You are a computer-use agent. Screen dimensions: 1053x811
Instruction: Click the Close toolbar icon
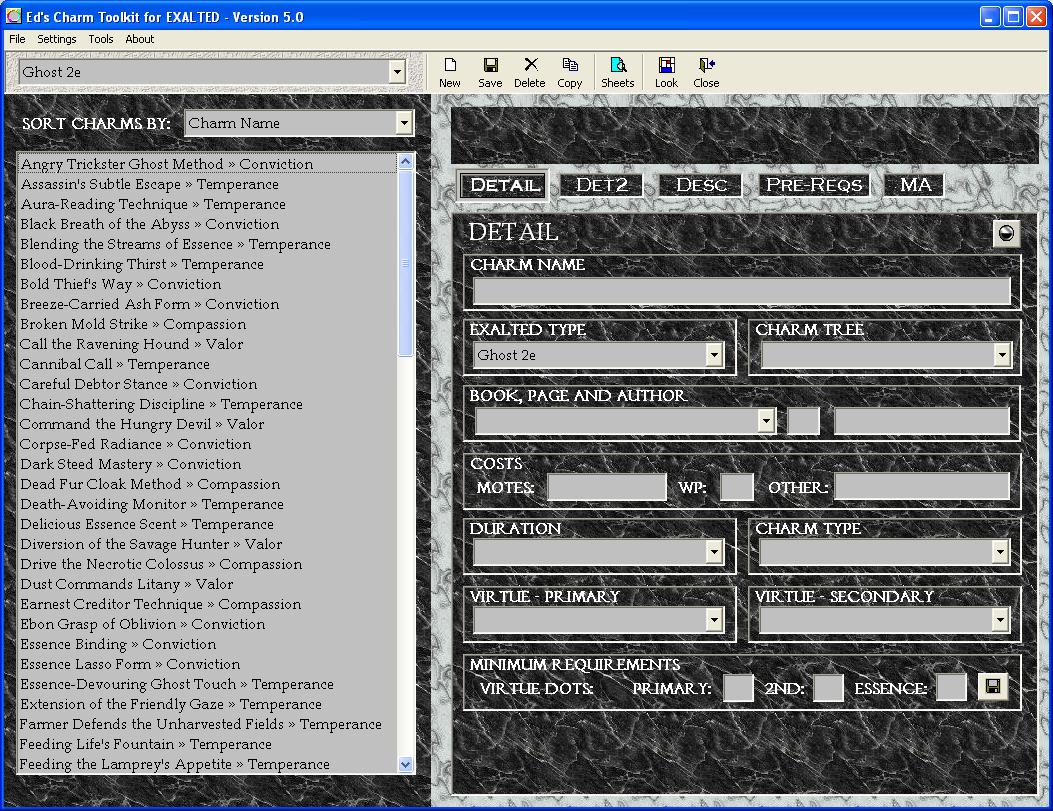coord(706,72)
